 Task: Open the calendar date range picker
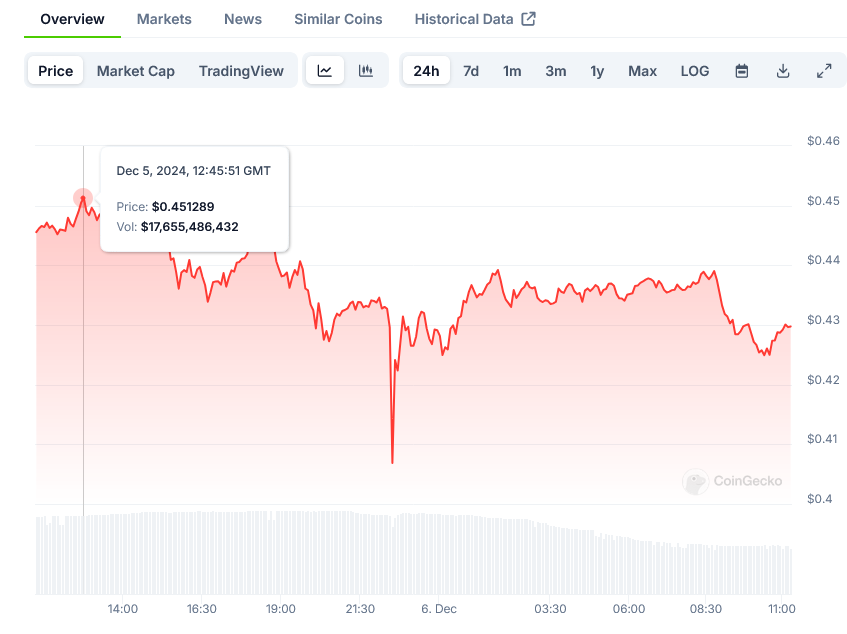point(742,71)
